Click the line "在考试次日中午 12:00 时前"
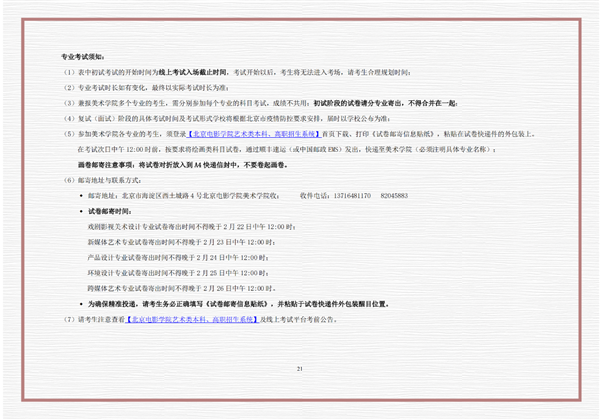The width and height of the screenshot is (600, 420). (x=286, y=150)
